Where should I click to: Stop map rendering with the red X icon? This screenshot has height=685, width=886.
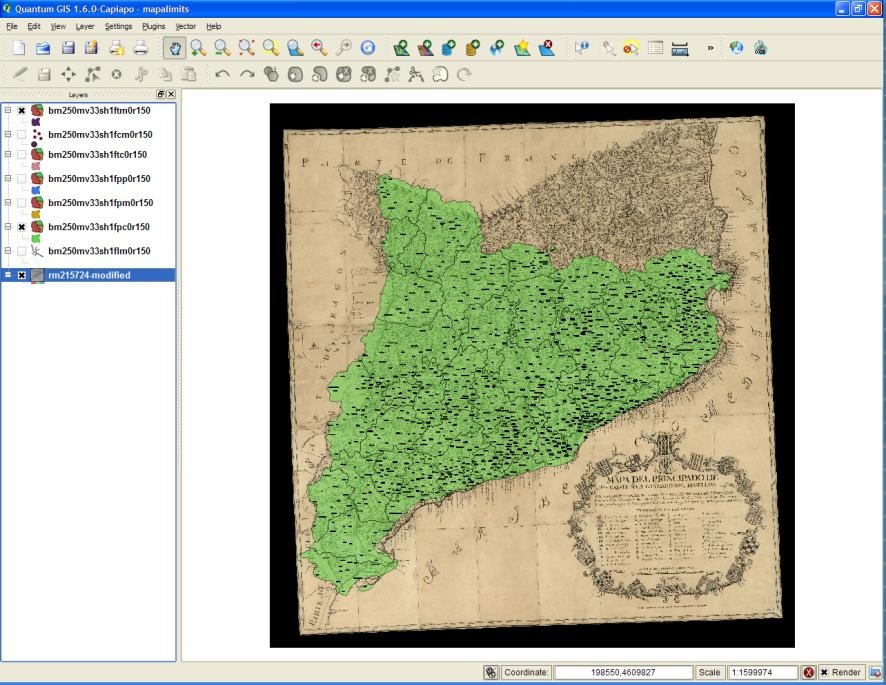tap(809, 672)
